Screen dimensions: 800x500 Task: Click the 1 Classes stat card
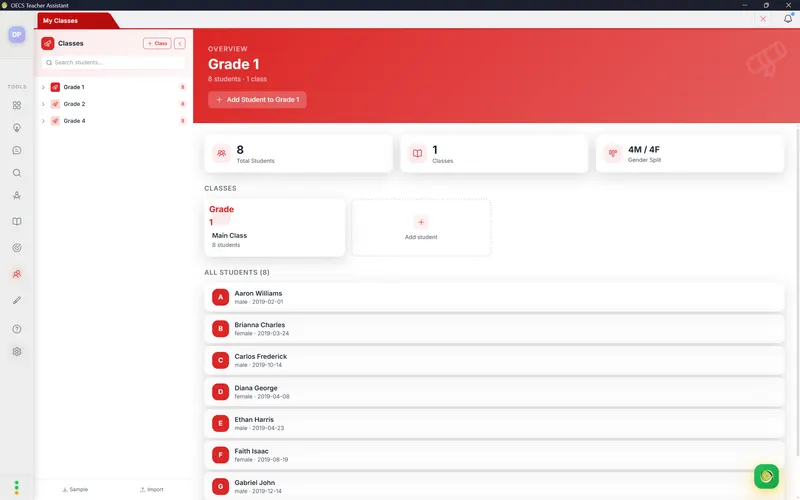click(494, 153)
